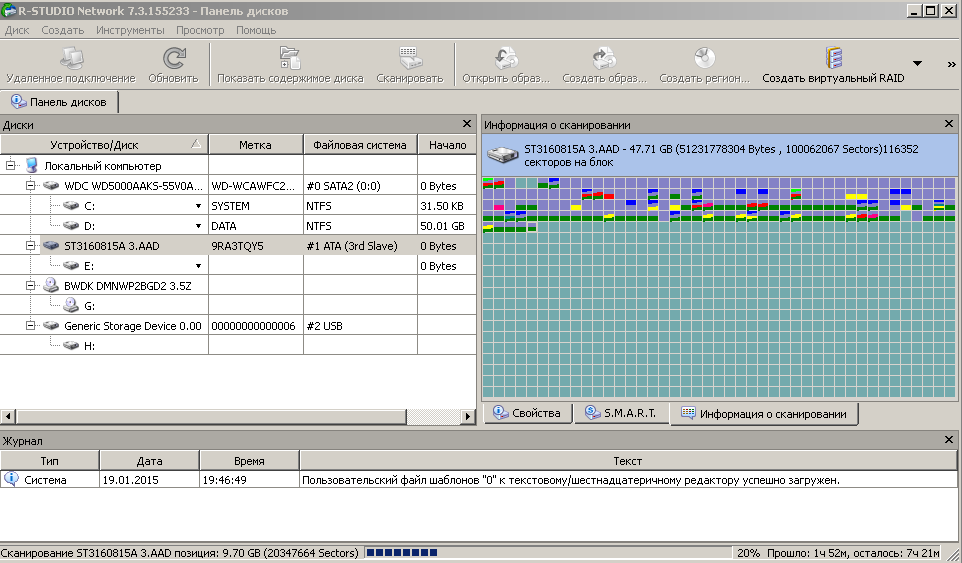Click the ST3160815A hard drive icon

51,245
